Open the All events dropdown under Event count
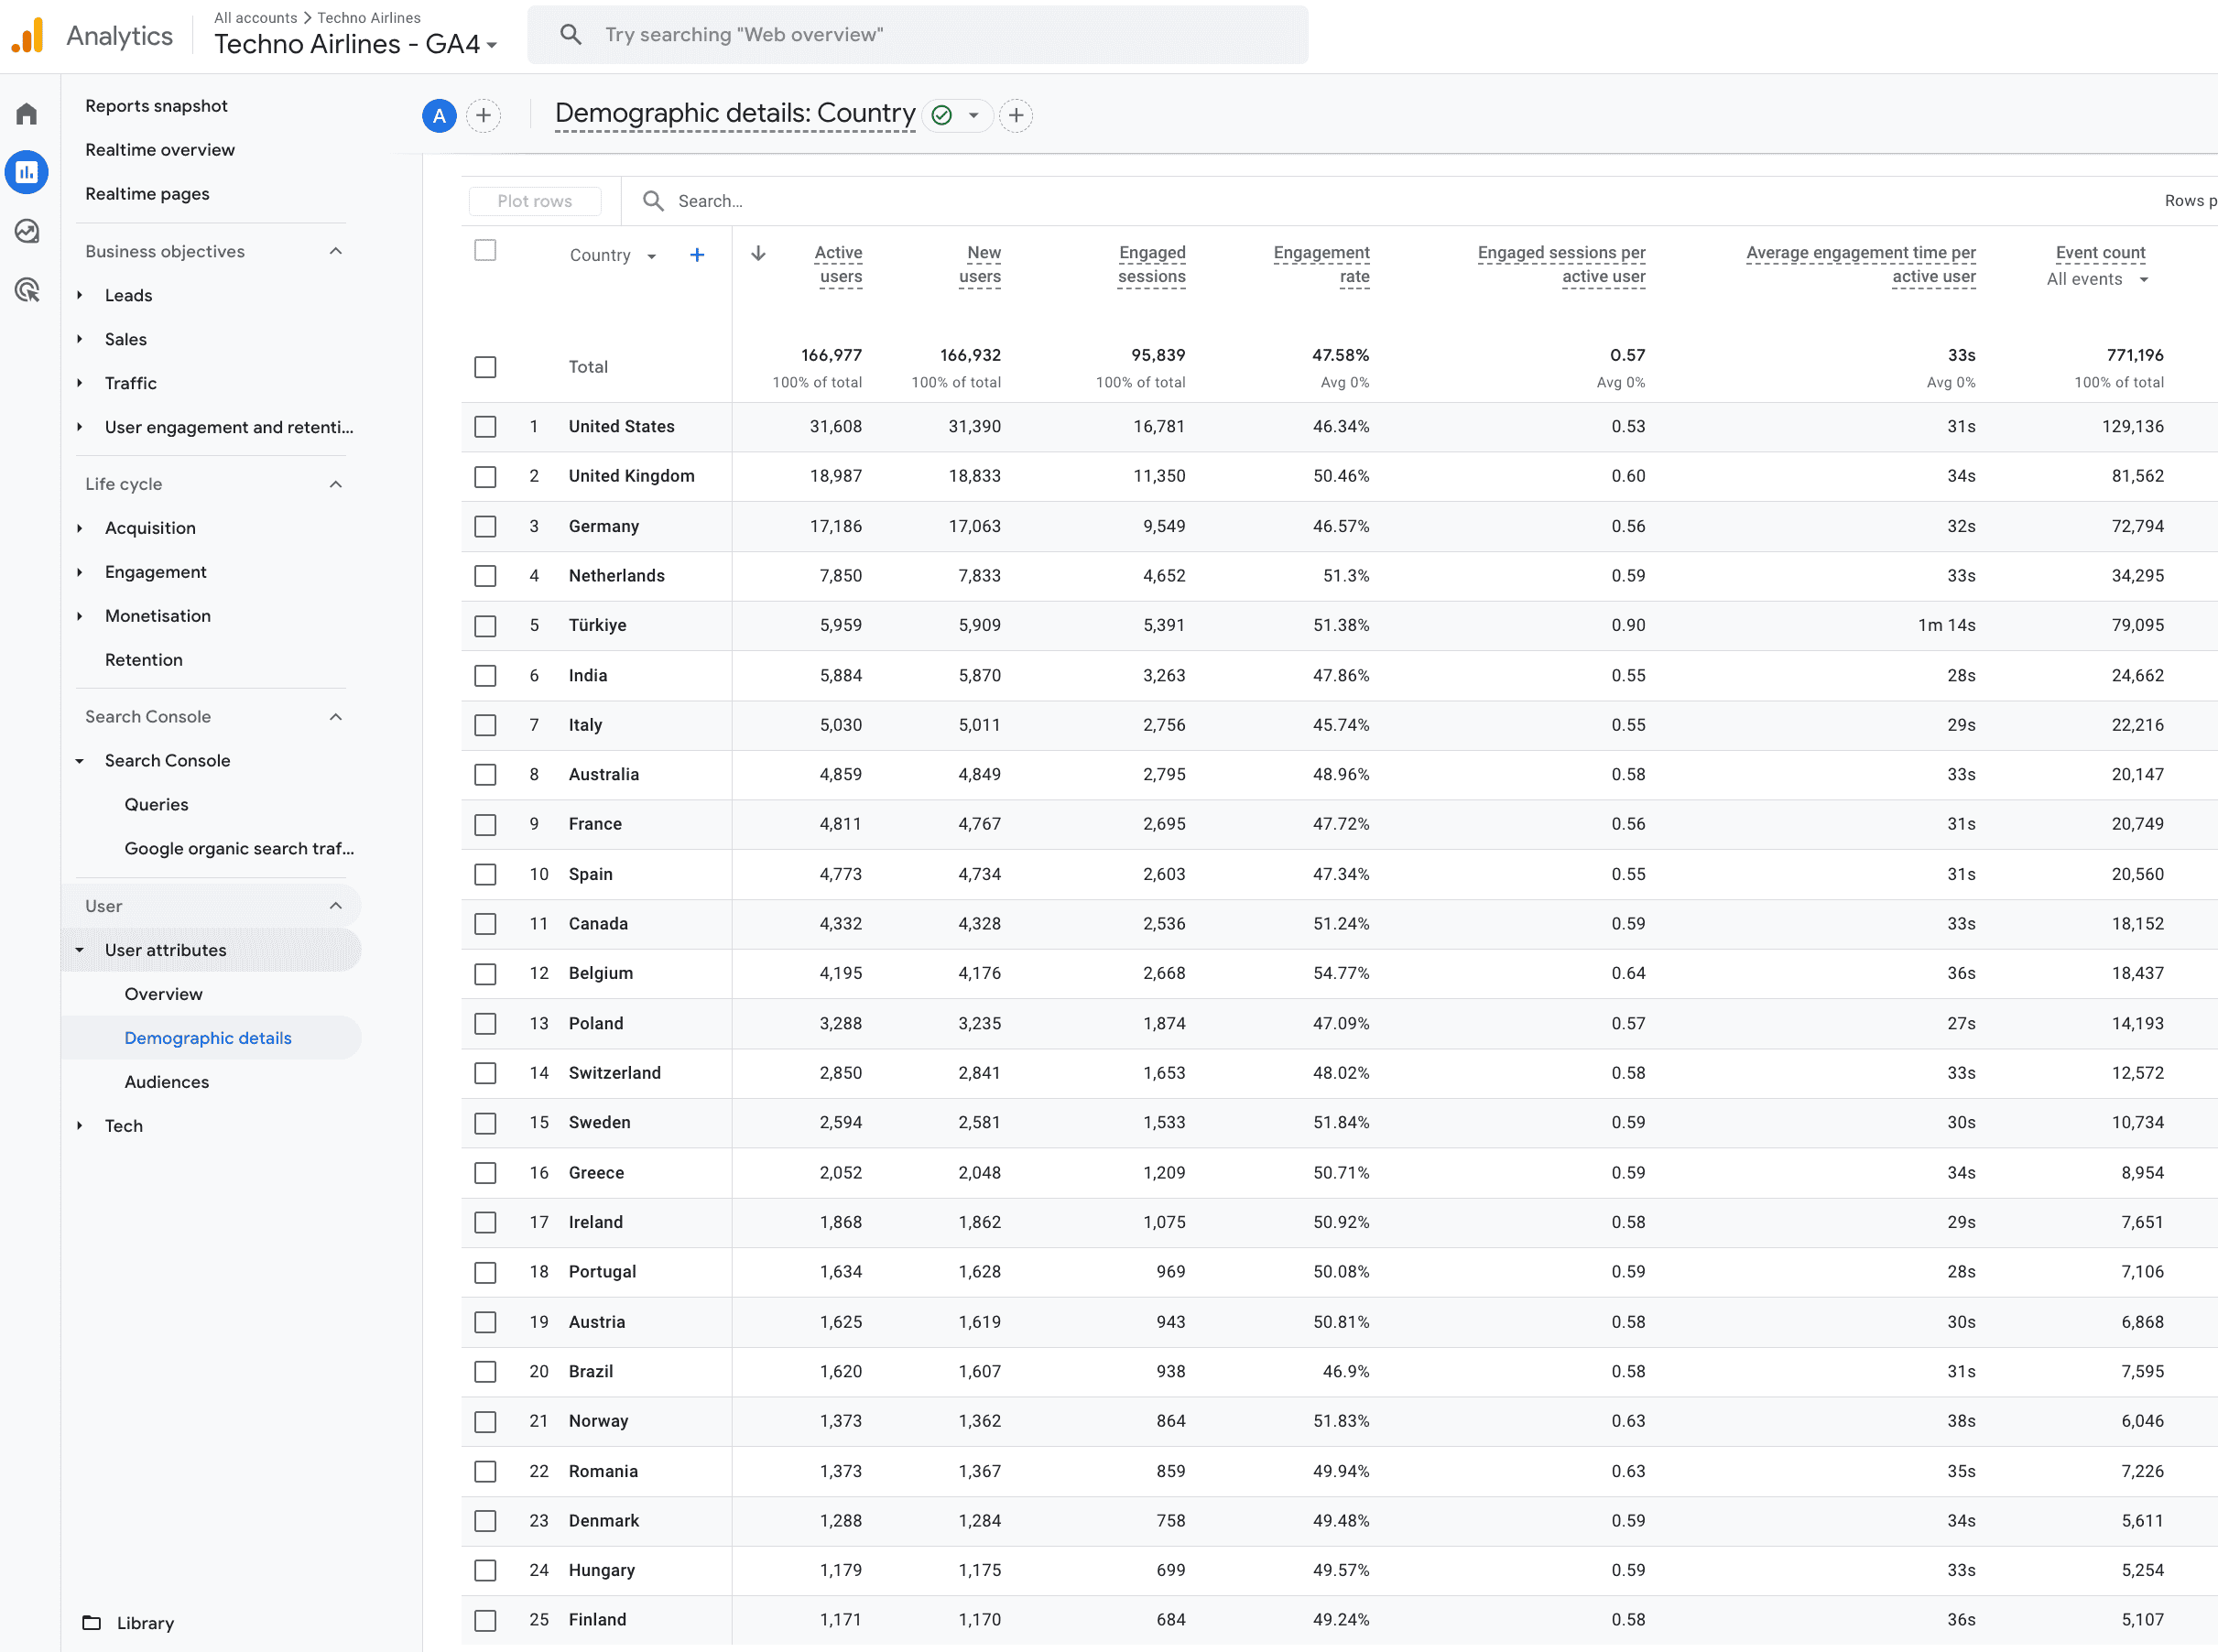 pyautogui.click(x=2097, y=280)
